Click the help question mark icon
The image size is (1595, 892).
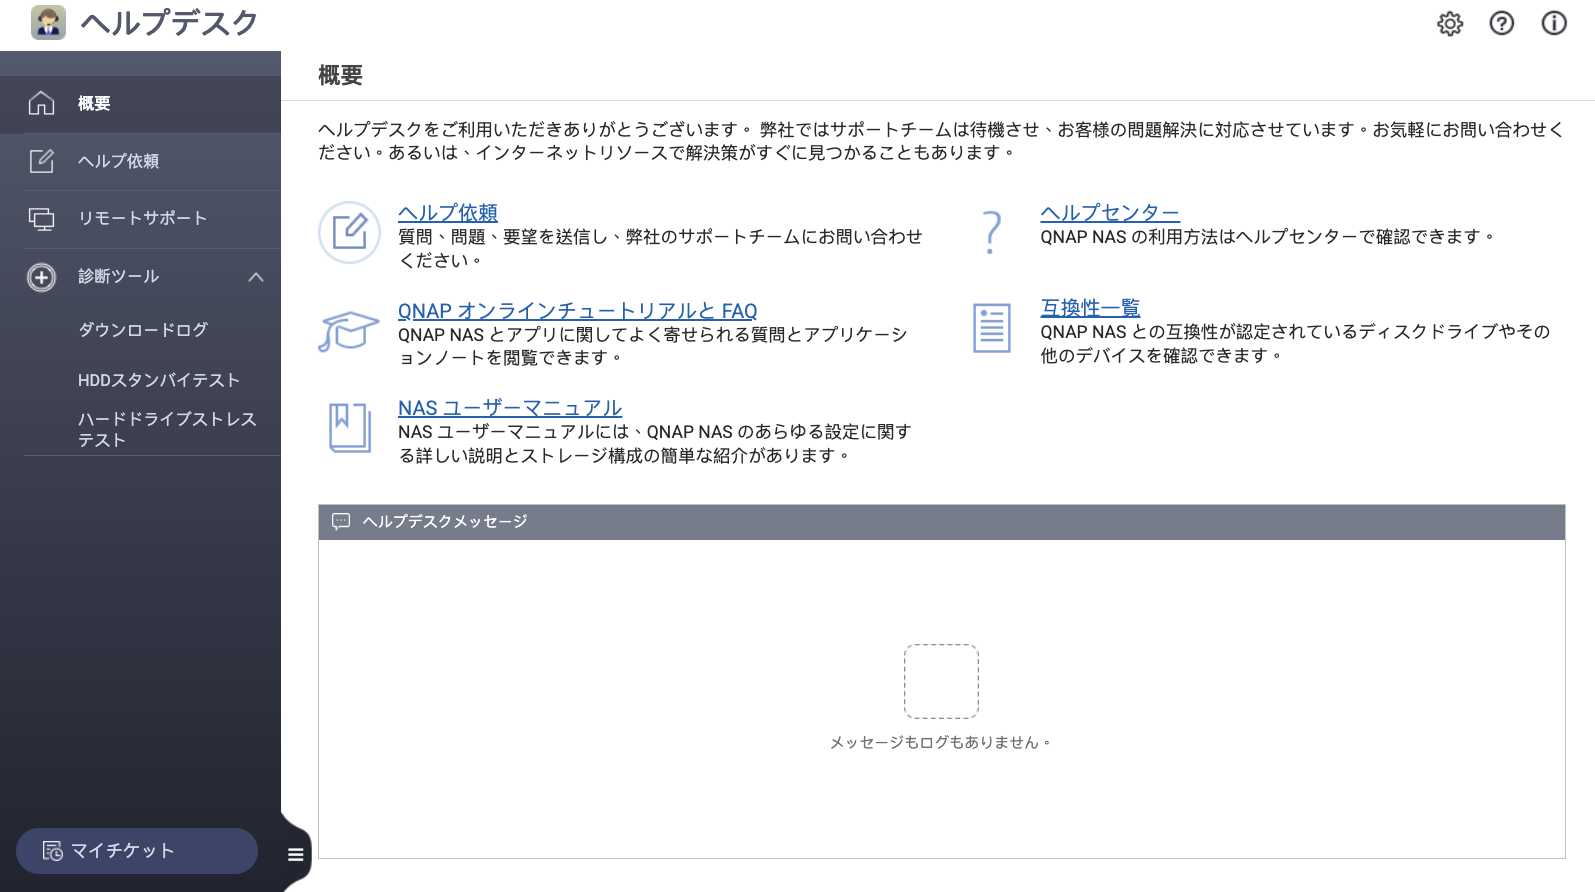[x=1502, y=24]
